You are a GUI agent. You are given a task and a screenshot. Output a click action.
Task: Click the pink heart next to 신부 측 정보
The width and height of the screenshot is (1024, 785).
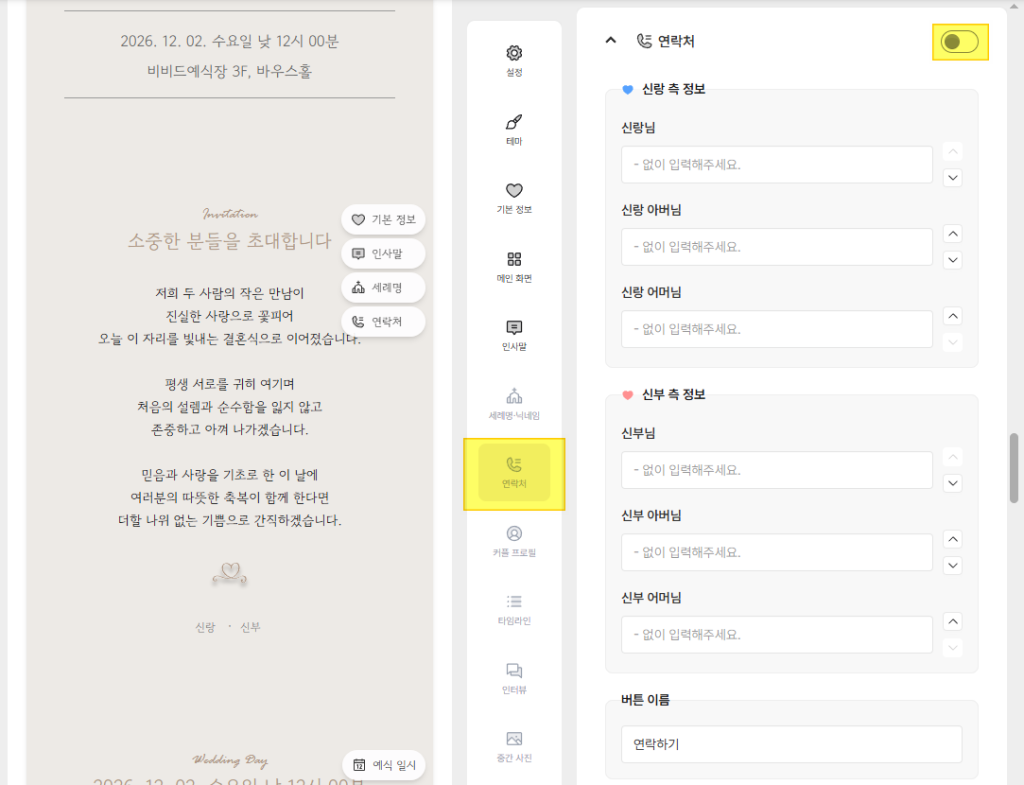(x=628, y=395)
